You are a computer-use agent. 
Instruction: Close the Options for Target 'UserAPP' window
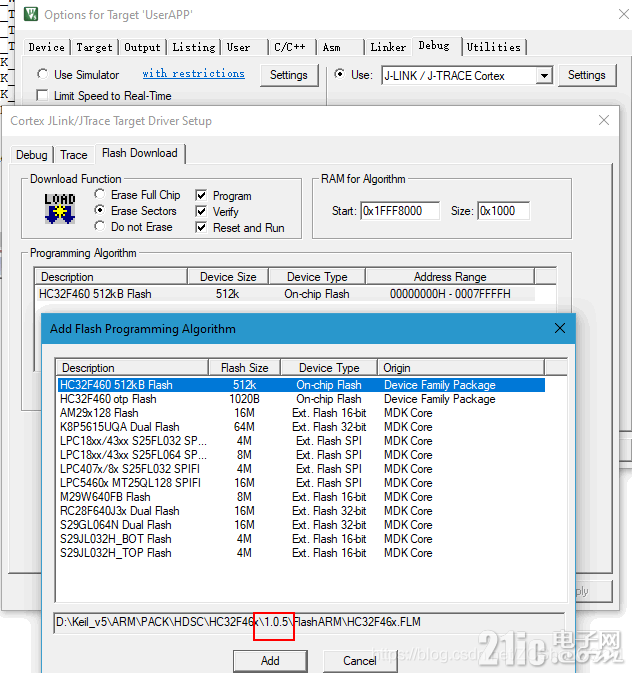[624, 14]
